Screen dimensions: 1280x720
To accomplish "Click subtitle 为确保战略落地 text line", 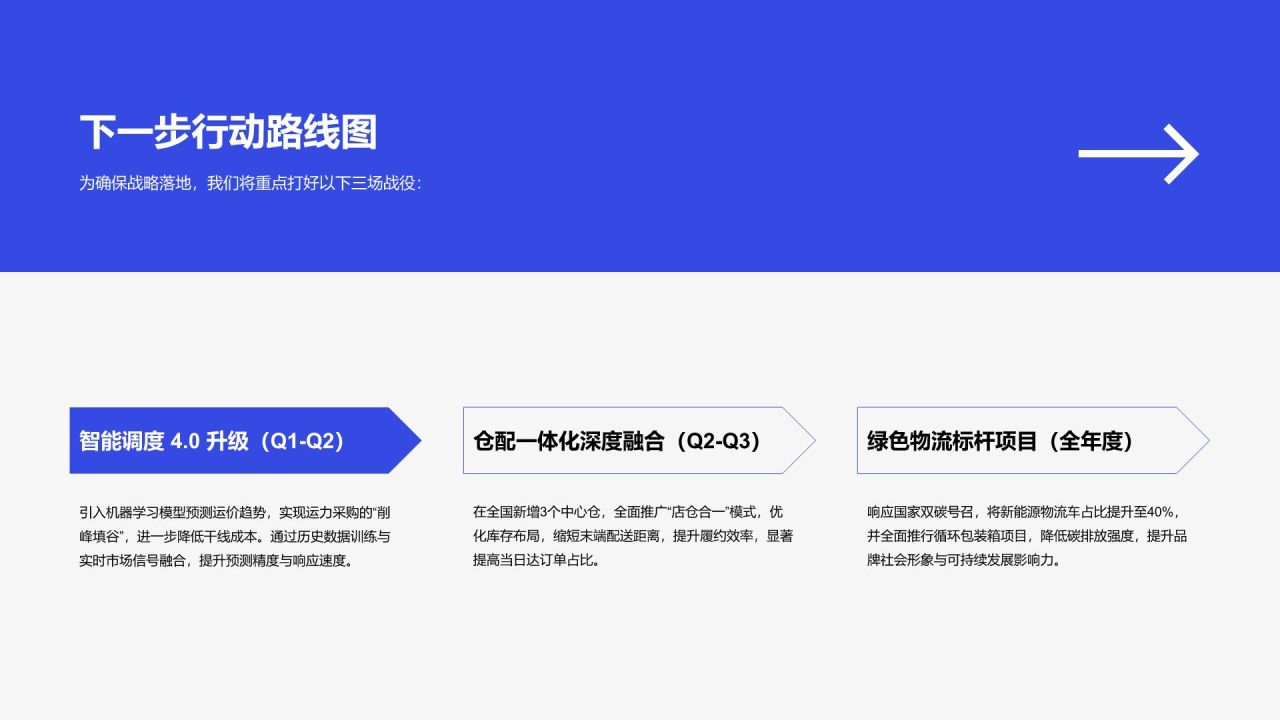I will (x=251, y=184).
